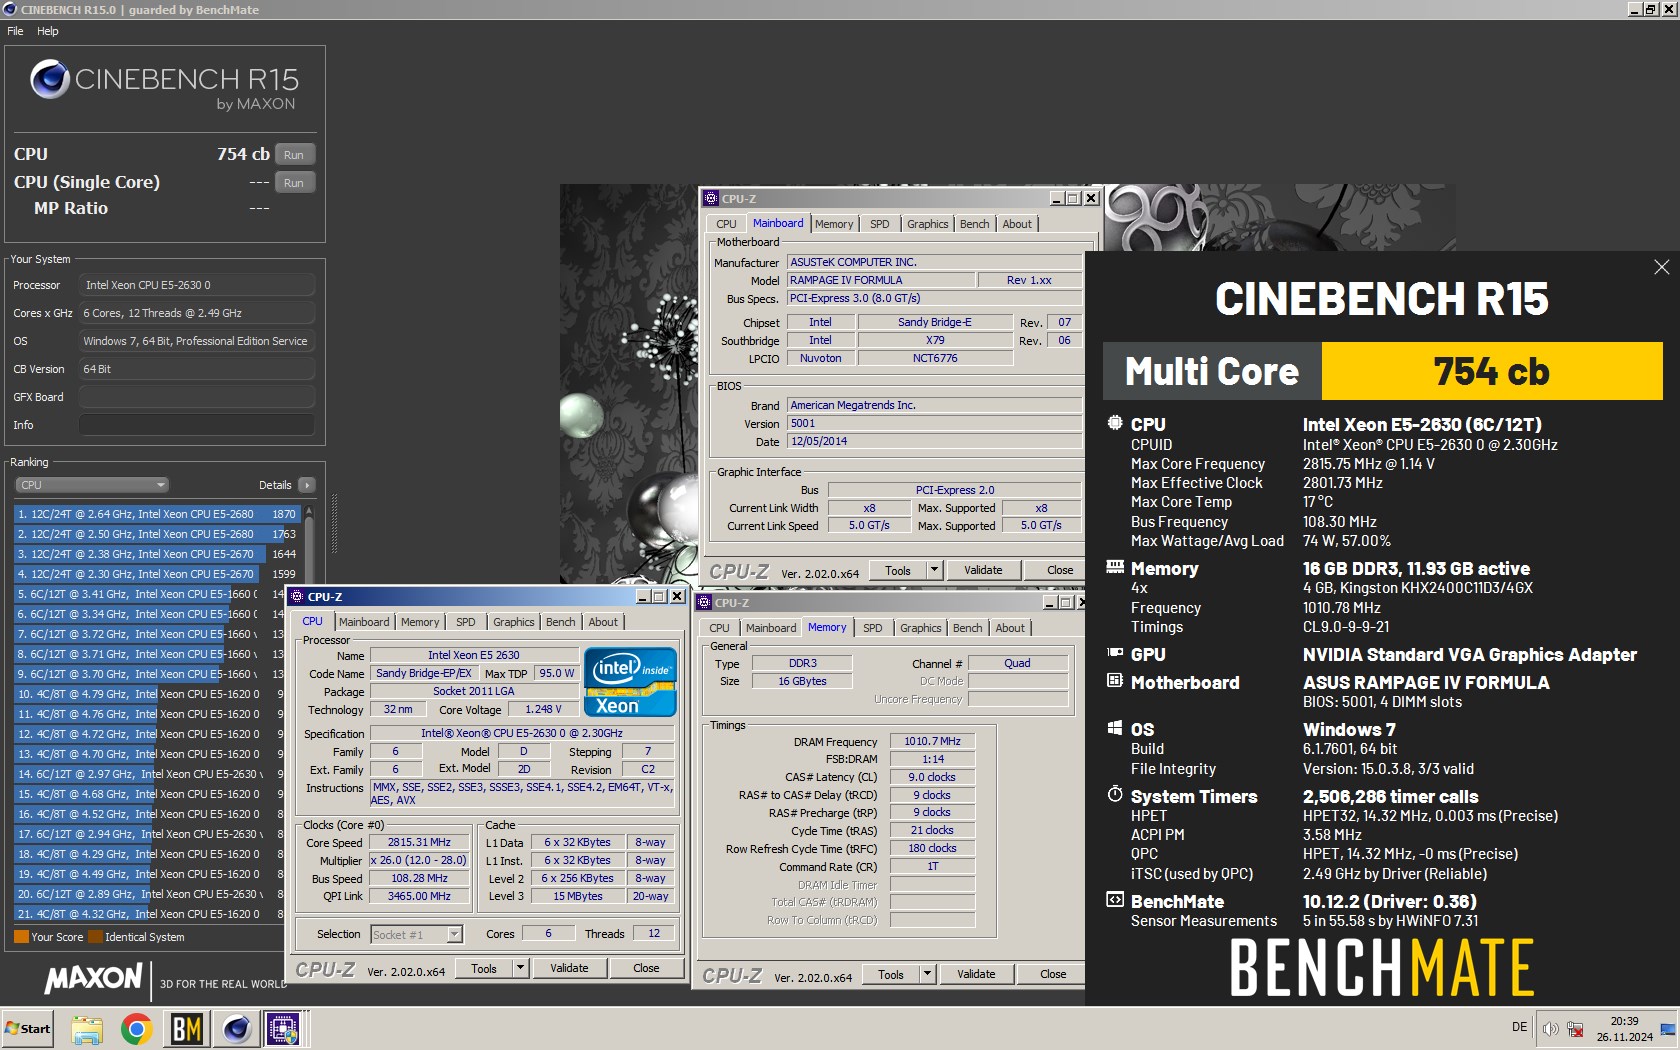Click the RAMPAGE IV FORMULA model field

pos(880,280)
